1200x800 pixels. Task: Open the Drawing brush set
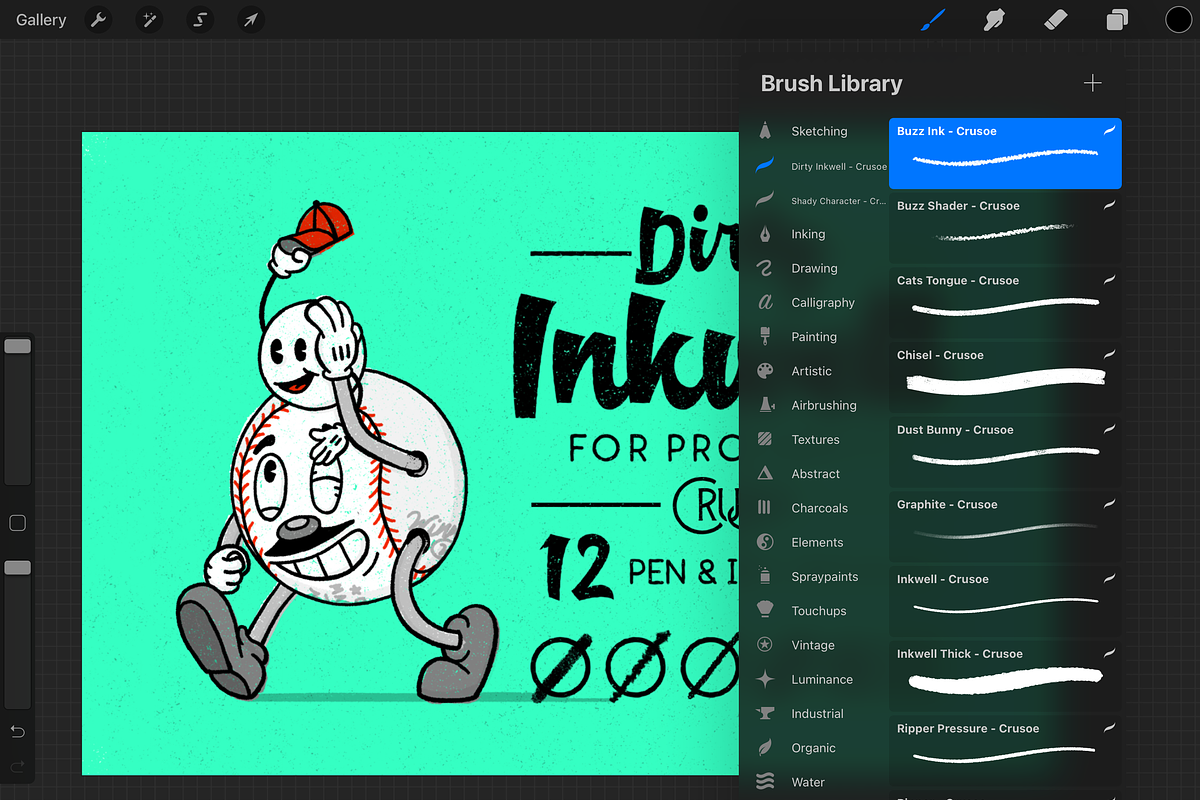814,268
